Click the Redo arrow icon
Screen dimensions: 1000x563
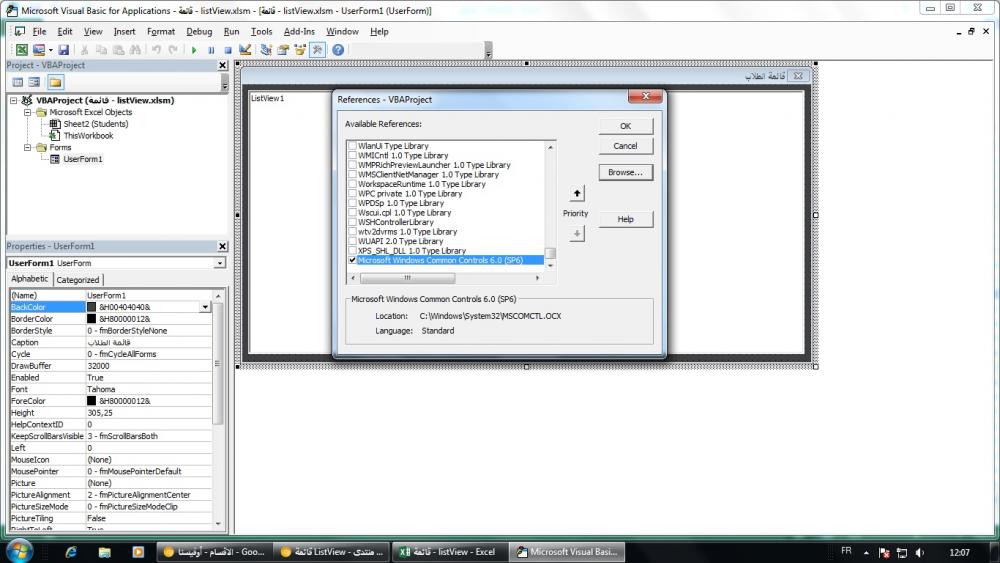pos(173,50)
